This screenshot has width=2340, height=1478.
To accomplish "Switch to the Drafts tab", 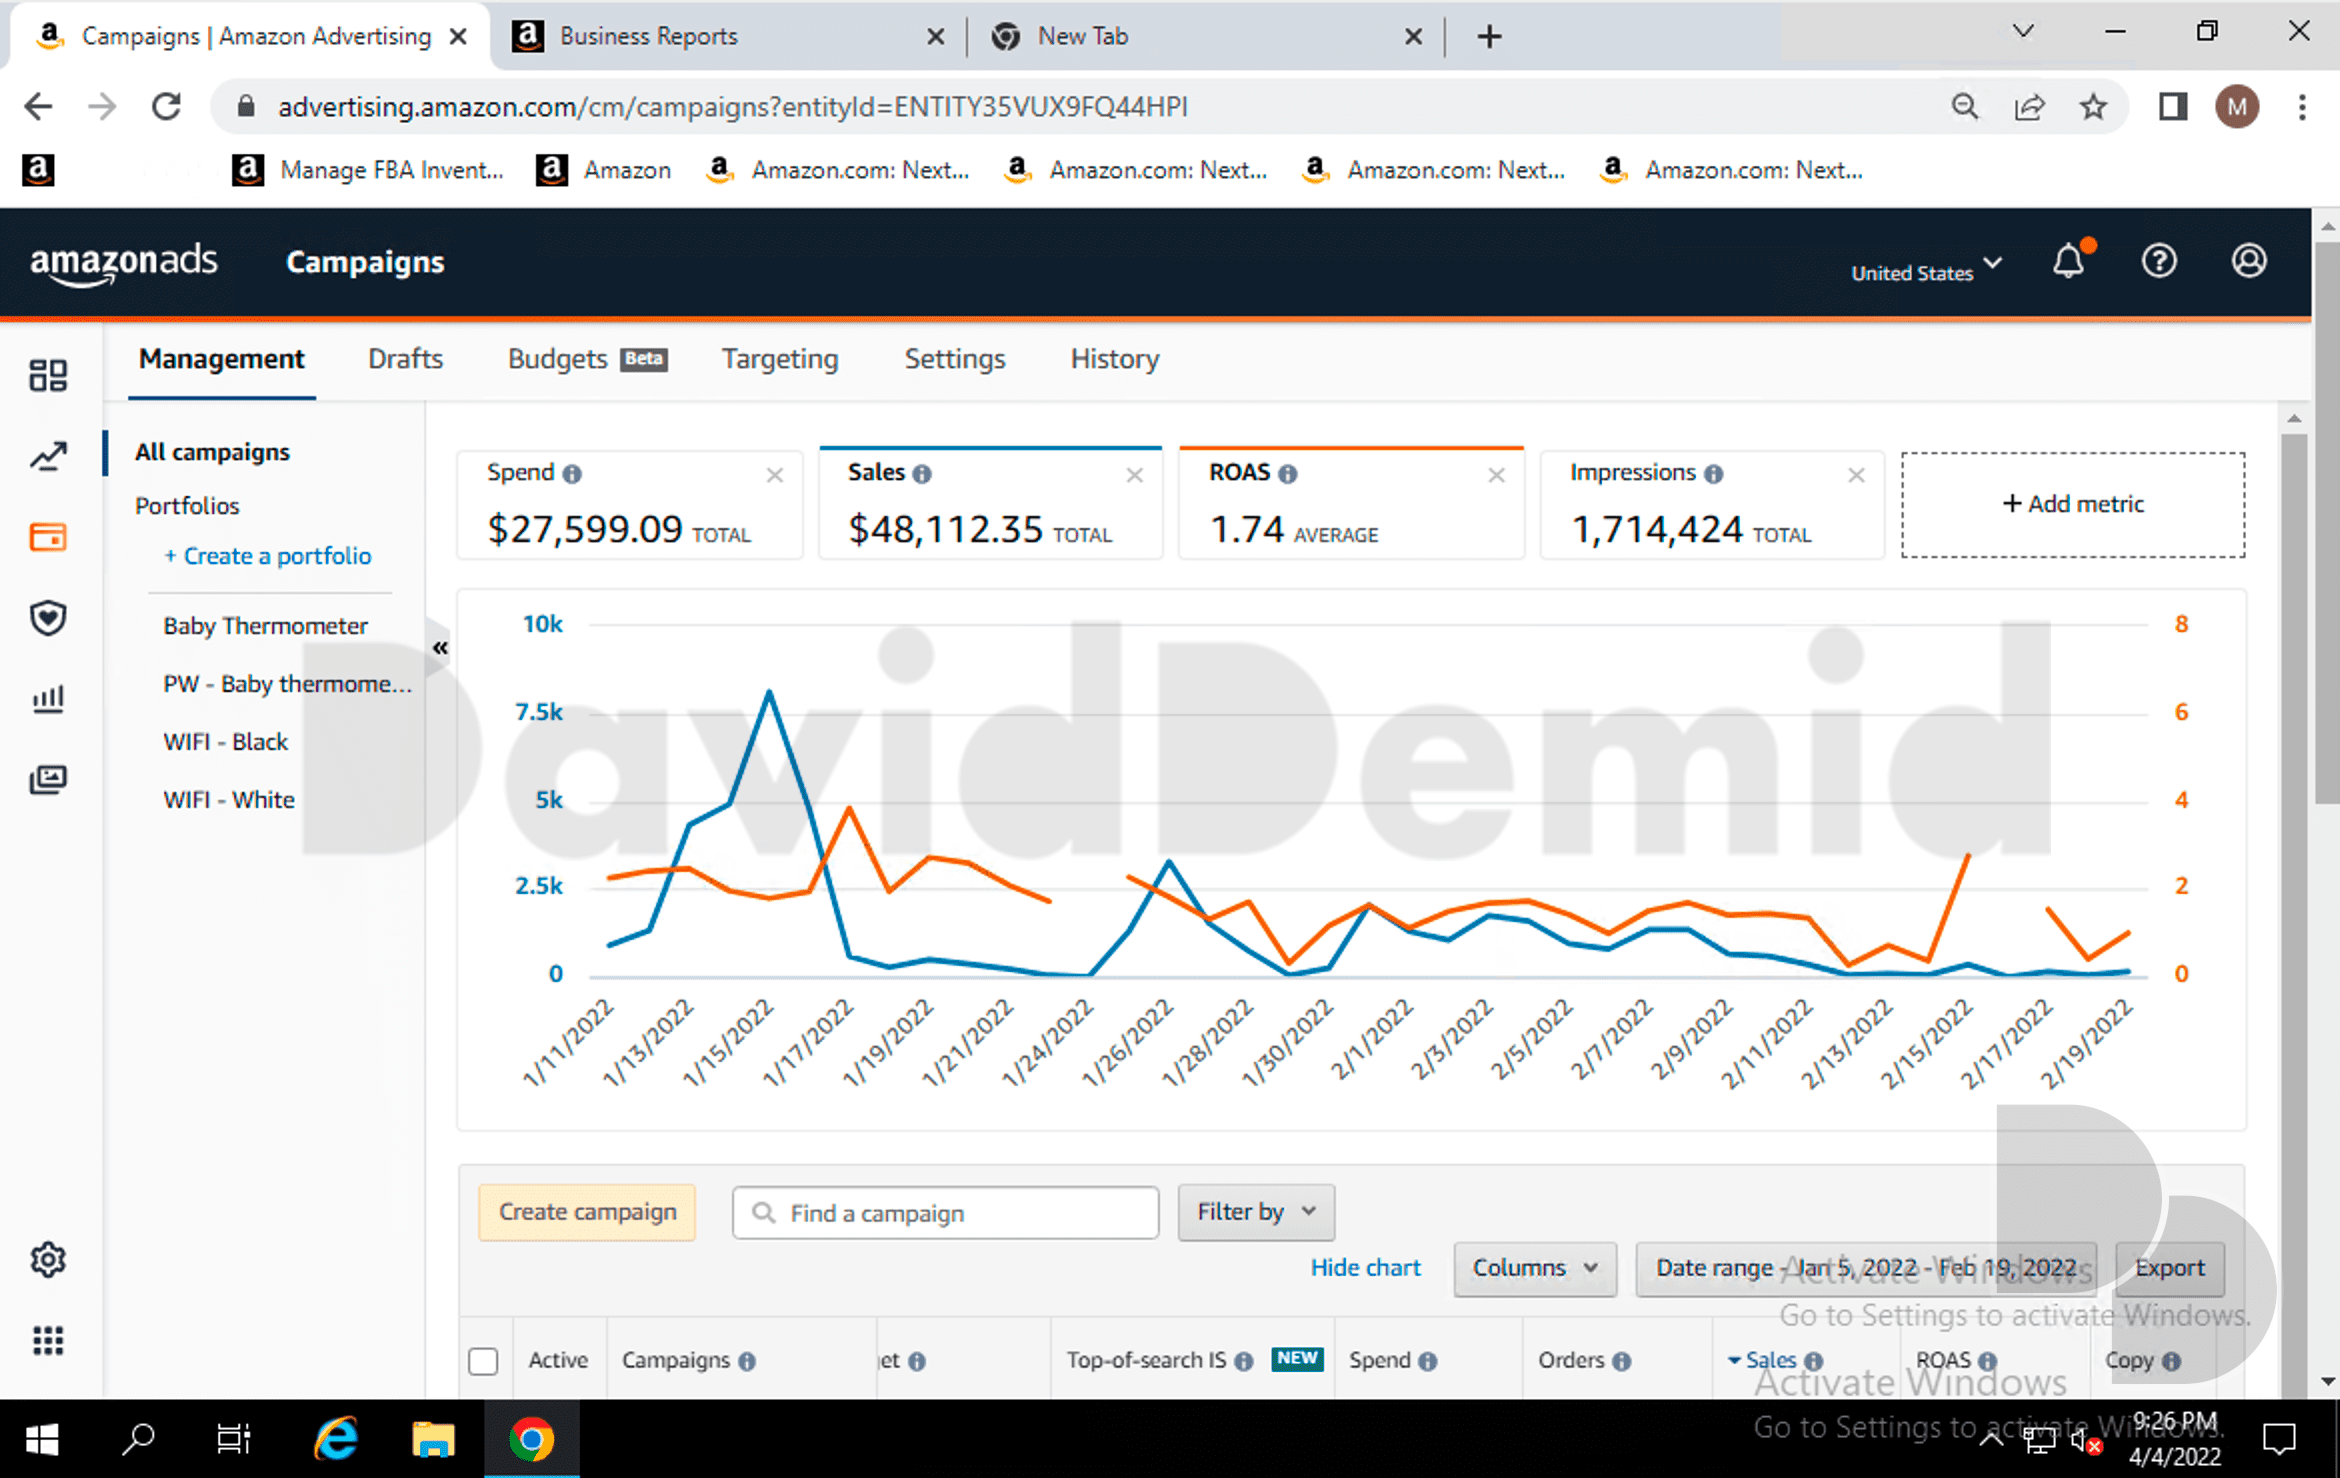I will tap(405, 359).
